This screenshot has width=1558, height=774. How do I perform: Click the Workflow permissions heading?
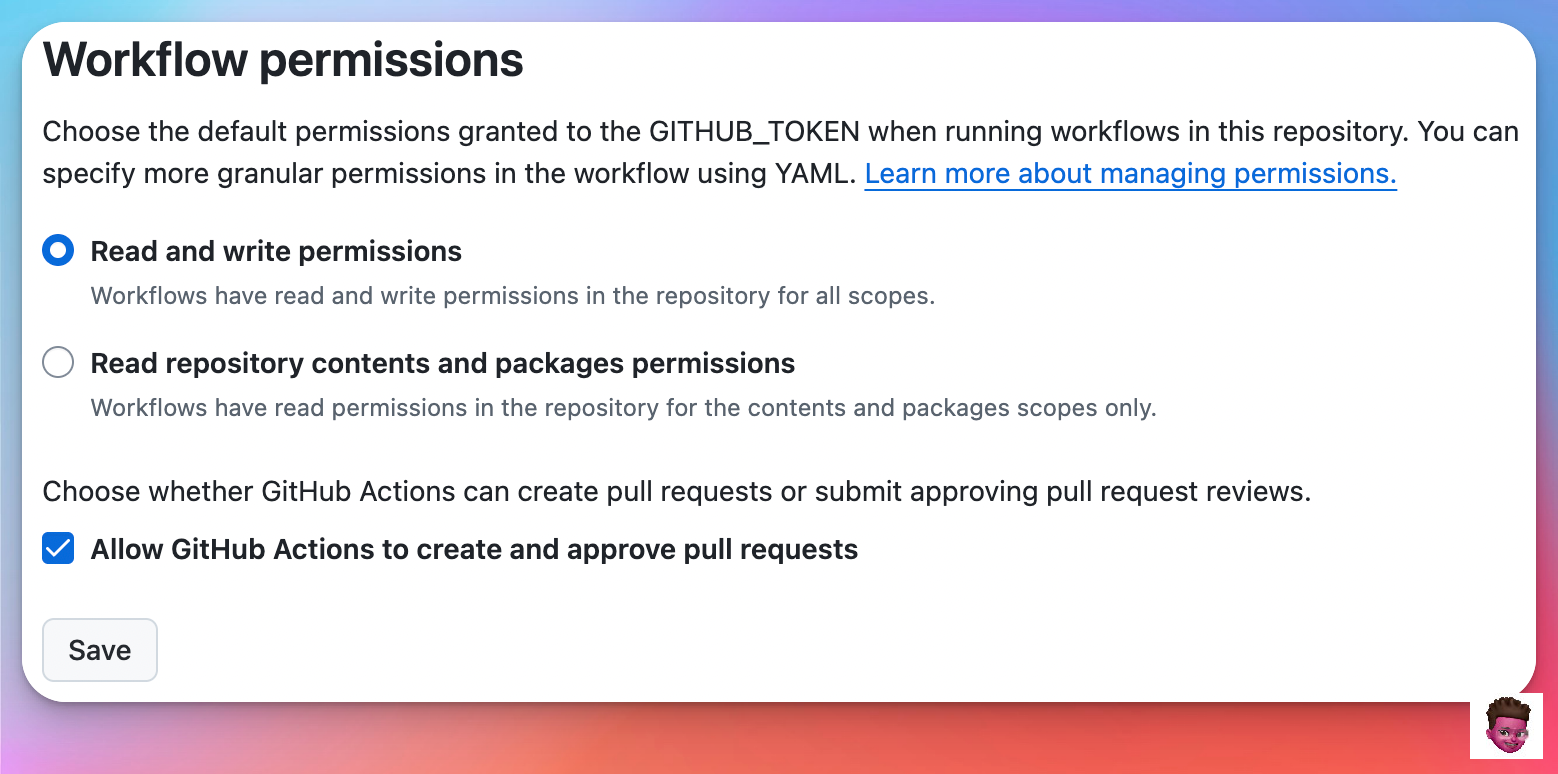click(x=283, y=59)
